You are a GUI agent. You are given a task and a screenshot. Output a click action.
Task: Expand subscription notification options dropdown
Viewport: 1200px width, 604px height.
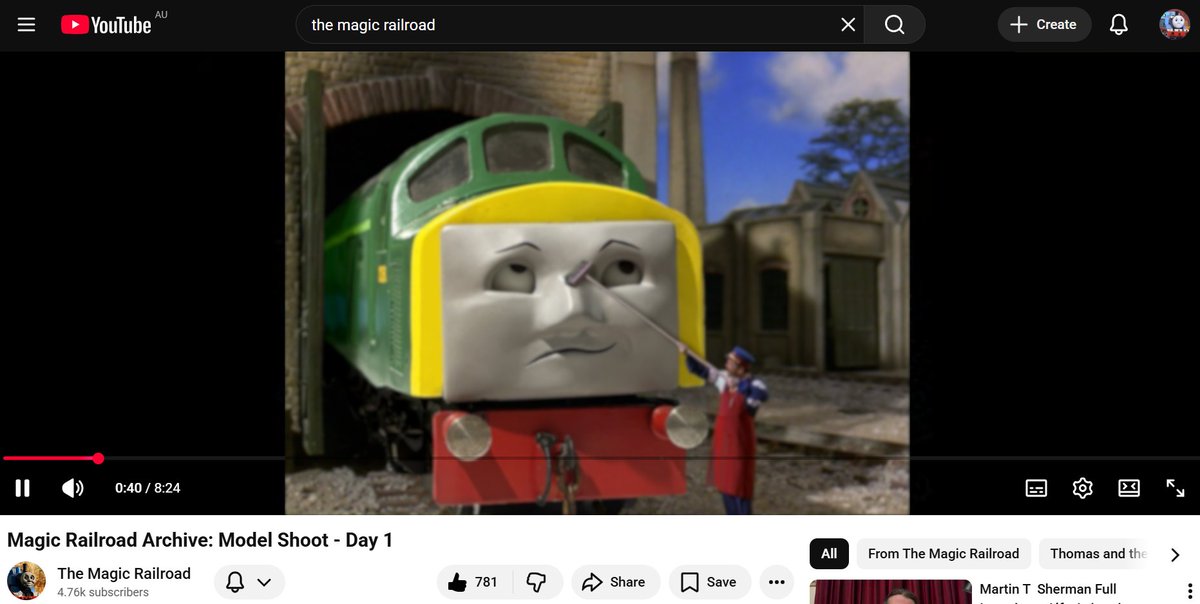pos(249,582)
